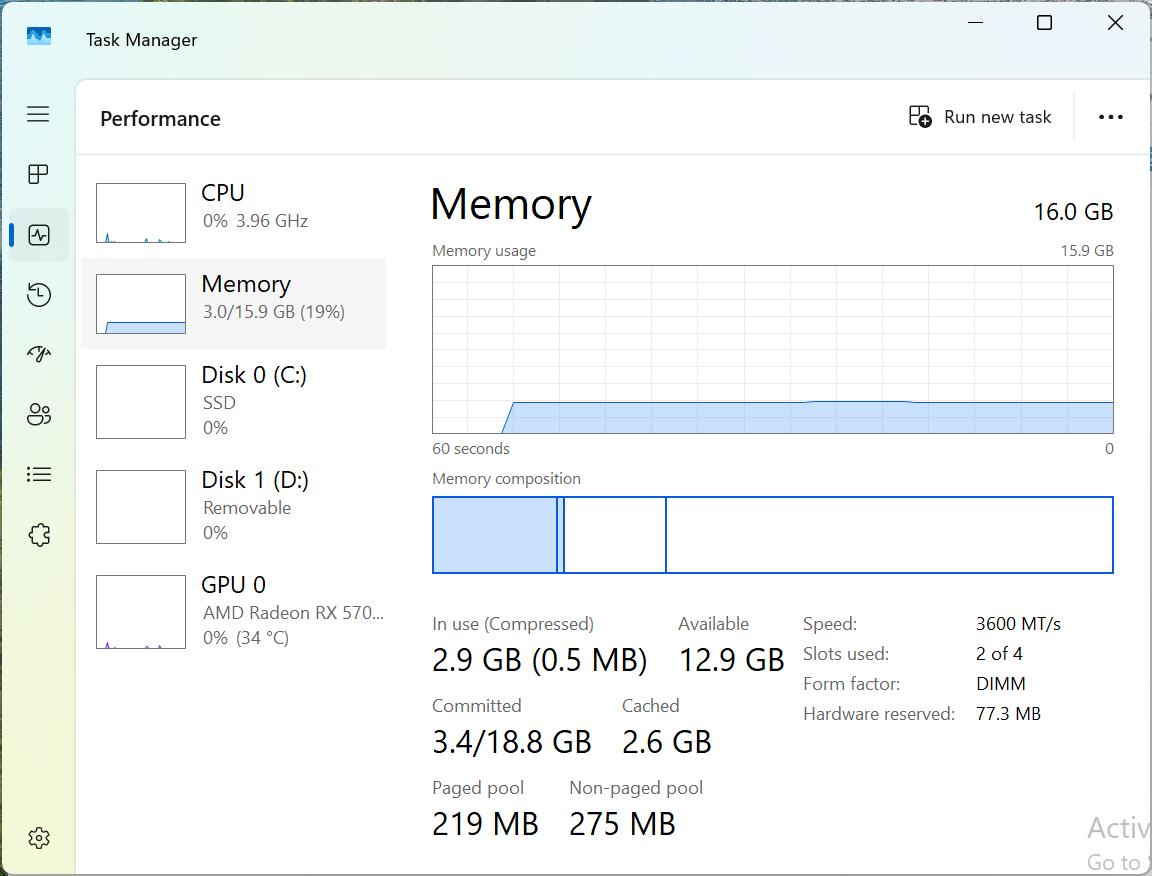The height and width of the screenshot is (876, 1152).
Task: Open the Startup apps page icon
Action: pyautogui.click(x=38, y=354)
